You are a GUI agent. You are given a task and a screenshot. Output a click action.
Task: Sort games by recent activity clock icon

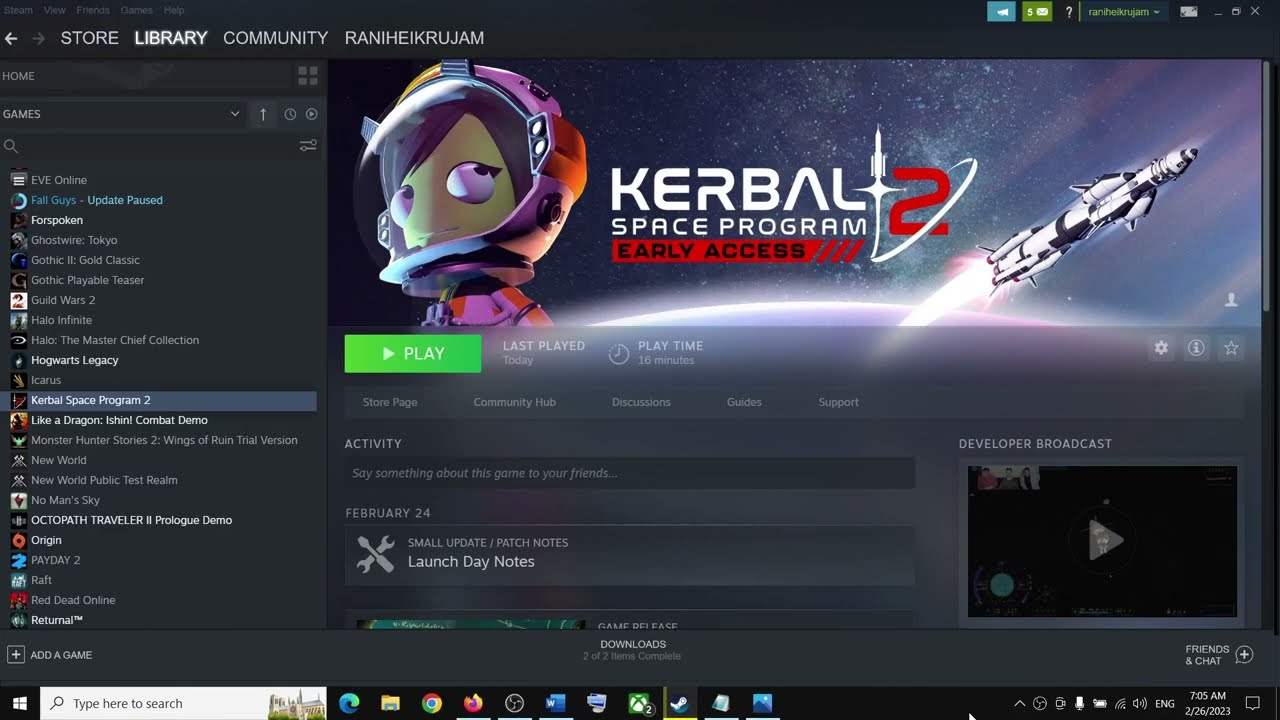[x=290, y=114]
